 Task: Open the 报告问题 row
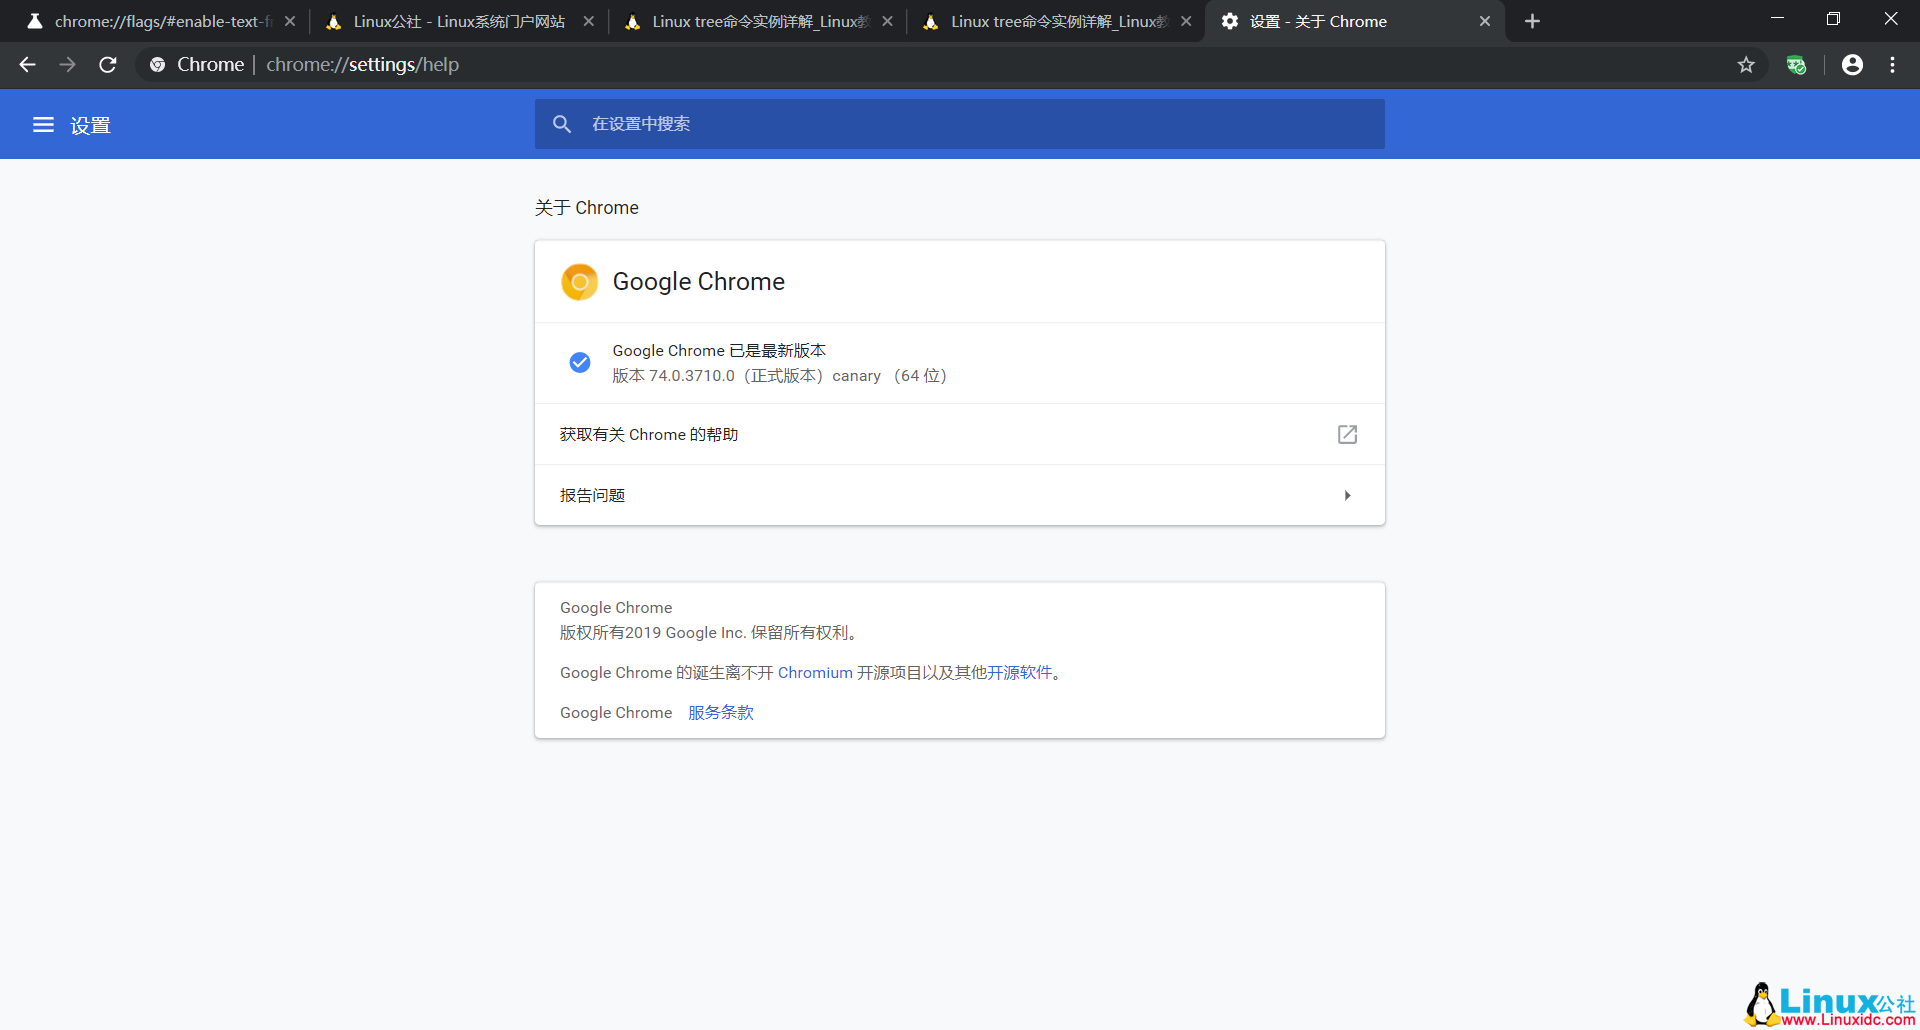(x=960, y=495)
